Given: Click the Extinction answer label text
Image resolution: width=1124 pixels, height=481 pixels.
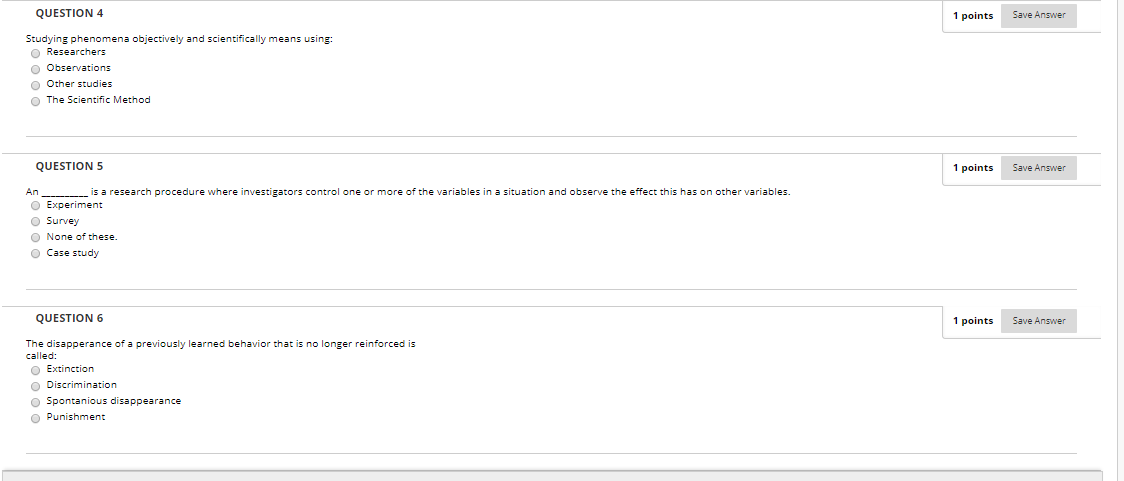Looking at the screenshot, I should click(x=70, y=368).
